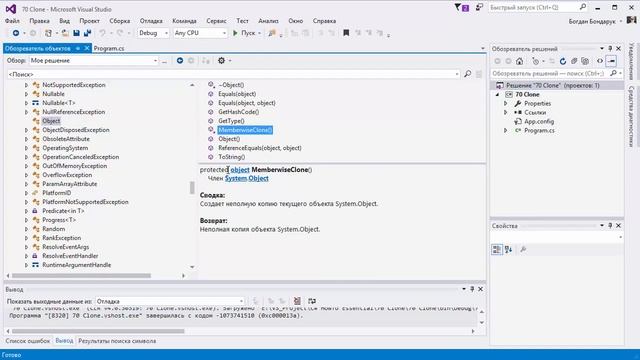The height and width of the screenshot is (360, 640).
Task: Click the class list horizontal scrollbar
Action: point(81,276)
